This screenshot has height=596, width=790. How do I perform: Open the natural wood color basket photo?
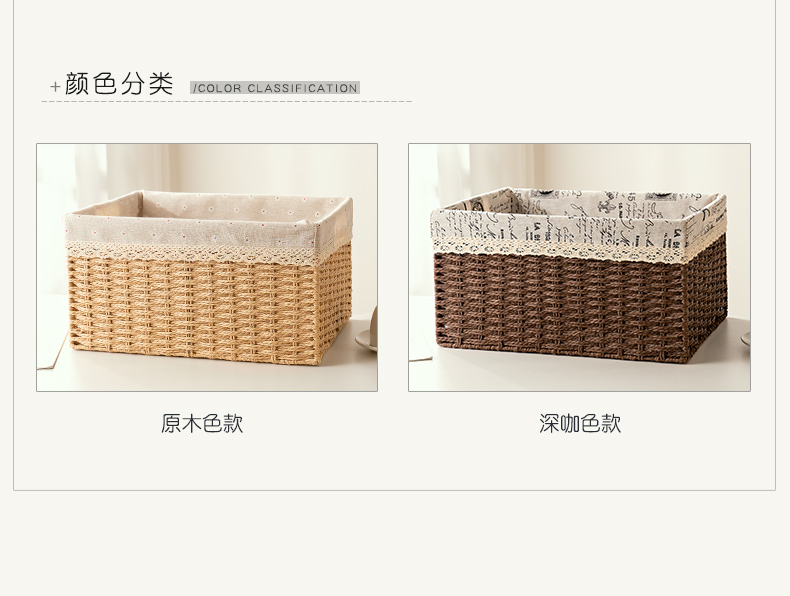[x=207, y=267]
